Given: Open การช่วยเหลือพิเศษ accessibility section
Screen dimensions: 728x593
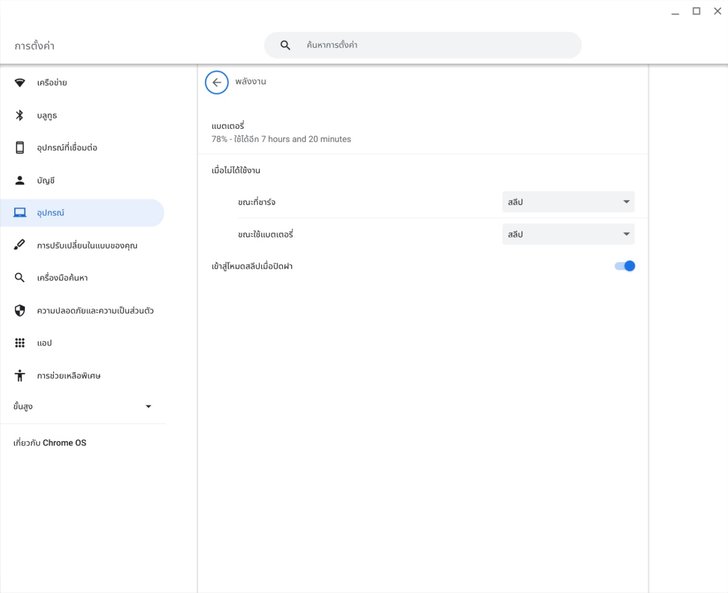Looking at the screenshot, I should [82, 375].
